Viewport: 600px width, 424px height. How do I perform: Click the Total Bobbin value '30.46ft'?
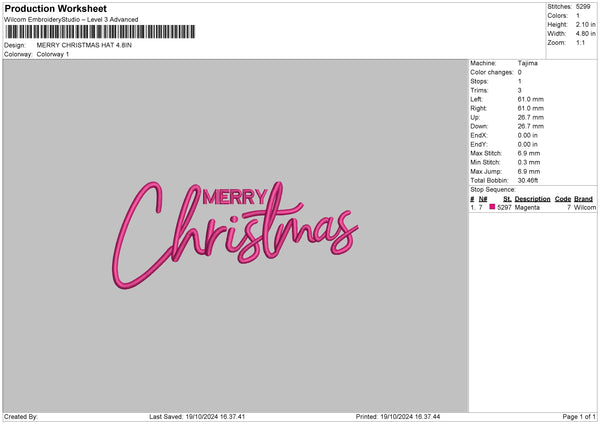(528, 181)
